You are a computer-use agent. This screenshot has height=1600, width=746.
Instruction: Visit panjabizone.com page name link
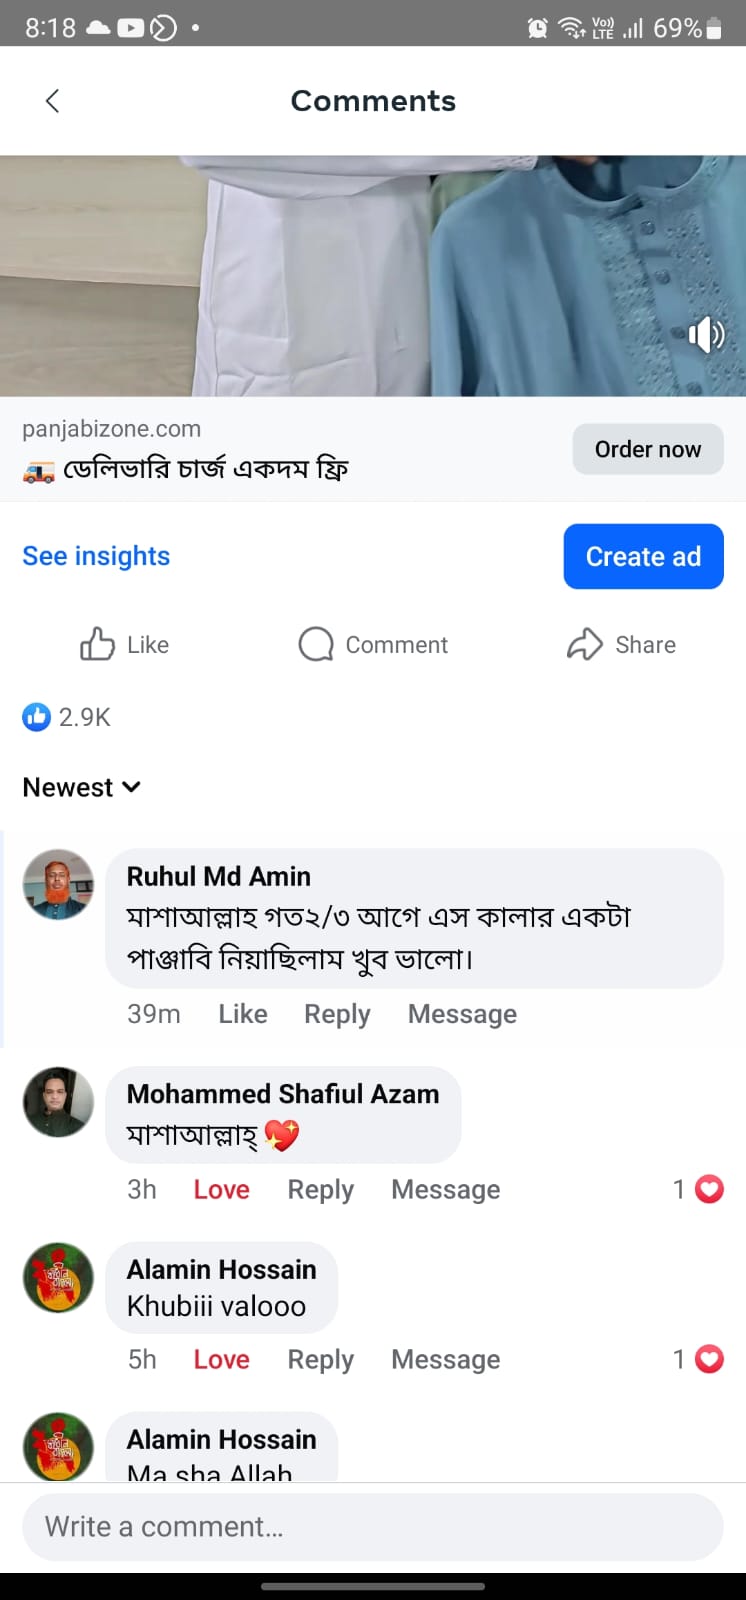point(112,428)
